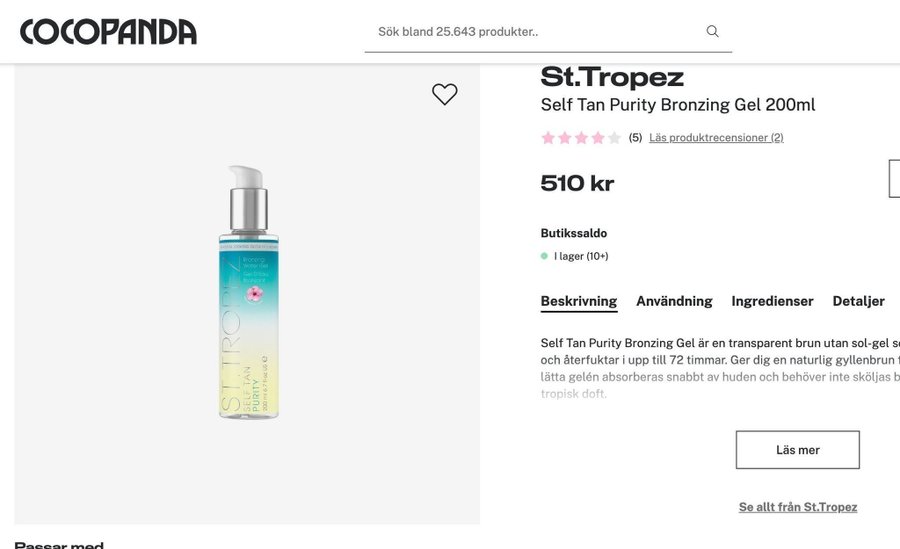Click the St.Tropez bottle product image

247,292
